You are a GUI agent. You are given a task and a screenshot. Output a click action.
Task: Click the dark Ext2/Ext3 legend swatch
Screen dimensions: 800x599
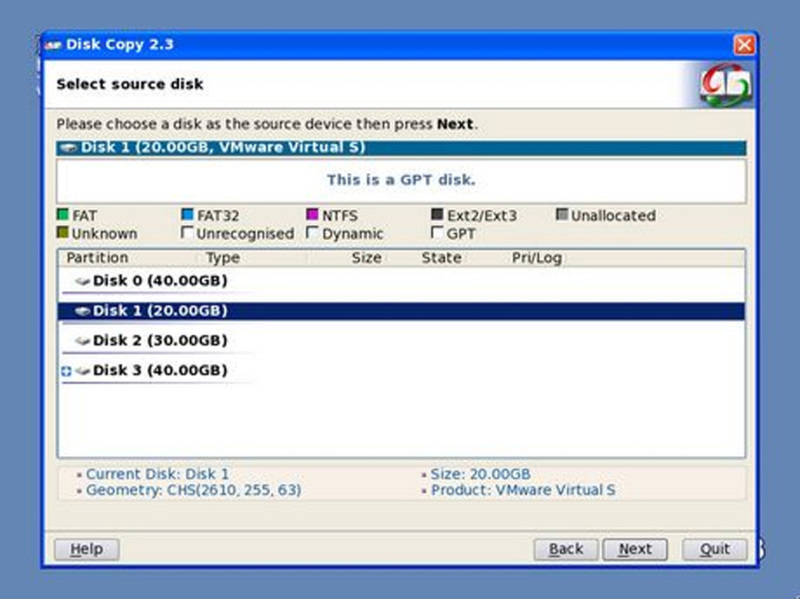[x=437, y=214]
